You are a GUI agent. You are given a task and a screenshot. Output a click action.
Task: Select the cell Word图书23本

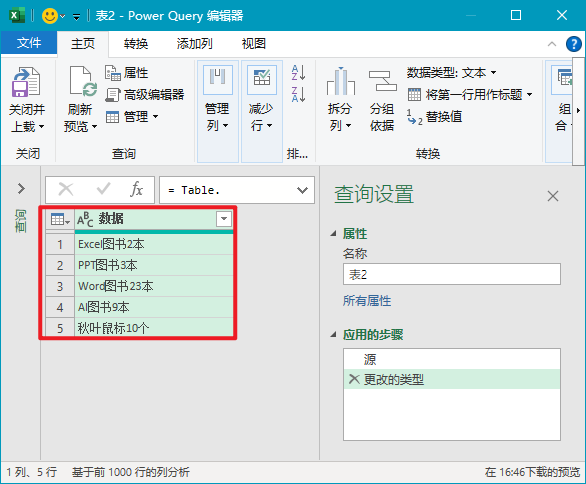(154, 286)
